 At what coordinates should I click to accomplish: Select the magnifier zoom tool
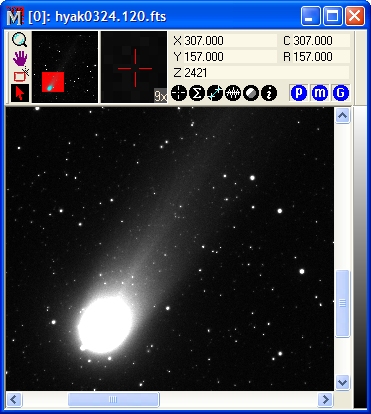[x=20, y=40]
